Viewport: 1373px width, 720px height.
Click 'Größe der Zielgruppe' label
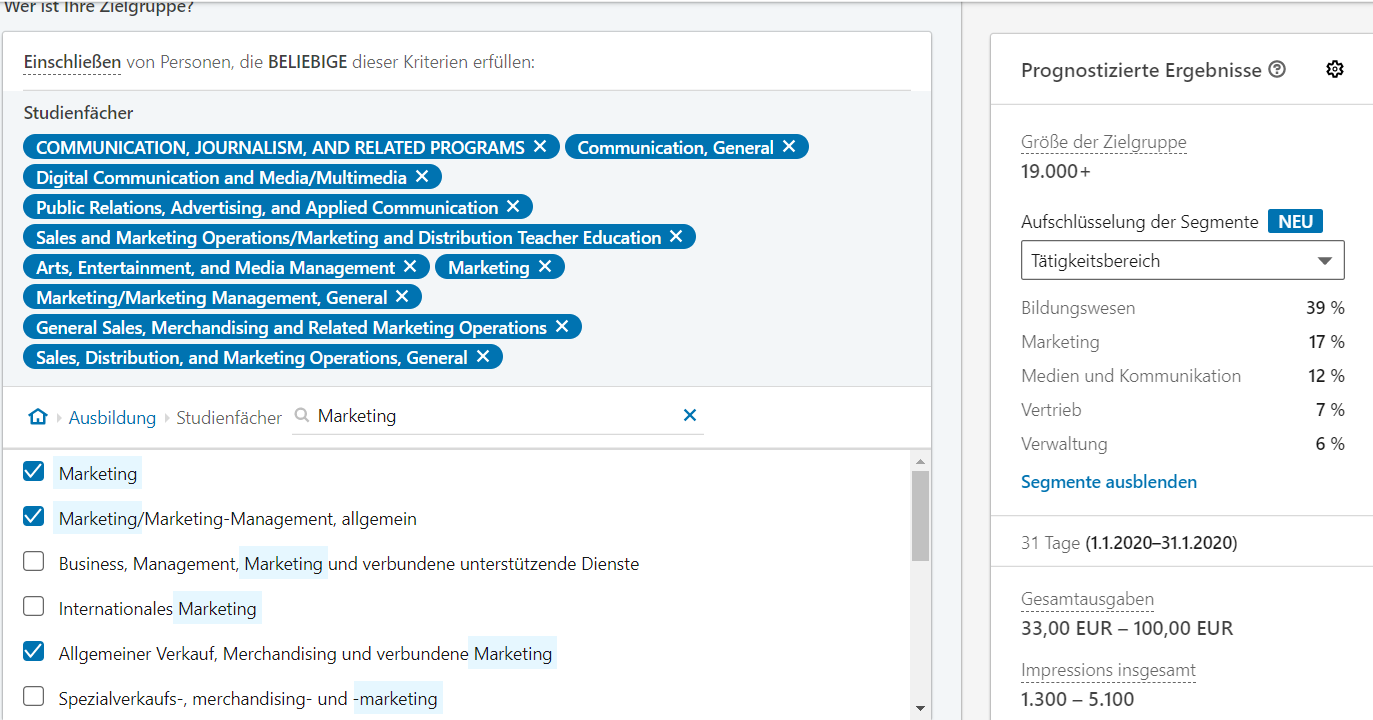coord(1103,142)
